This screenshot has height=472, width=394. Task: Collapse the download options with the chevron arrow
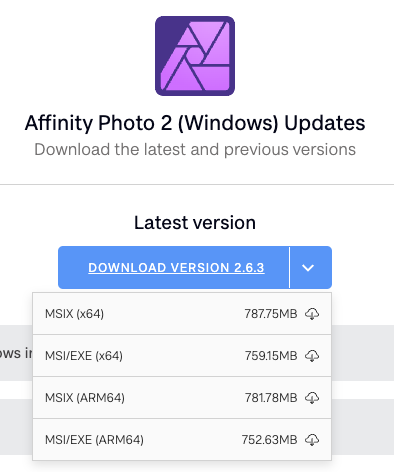click(x=308, y=268)
